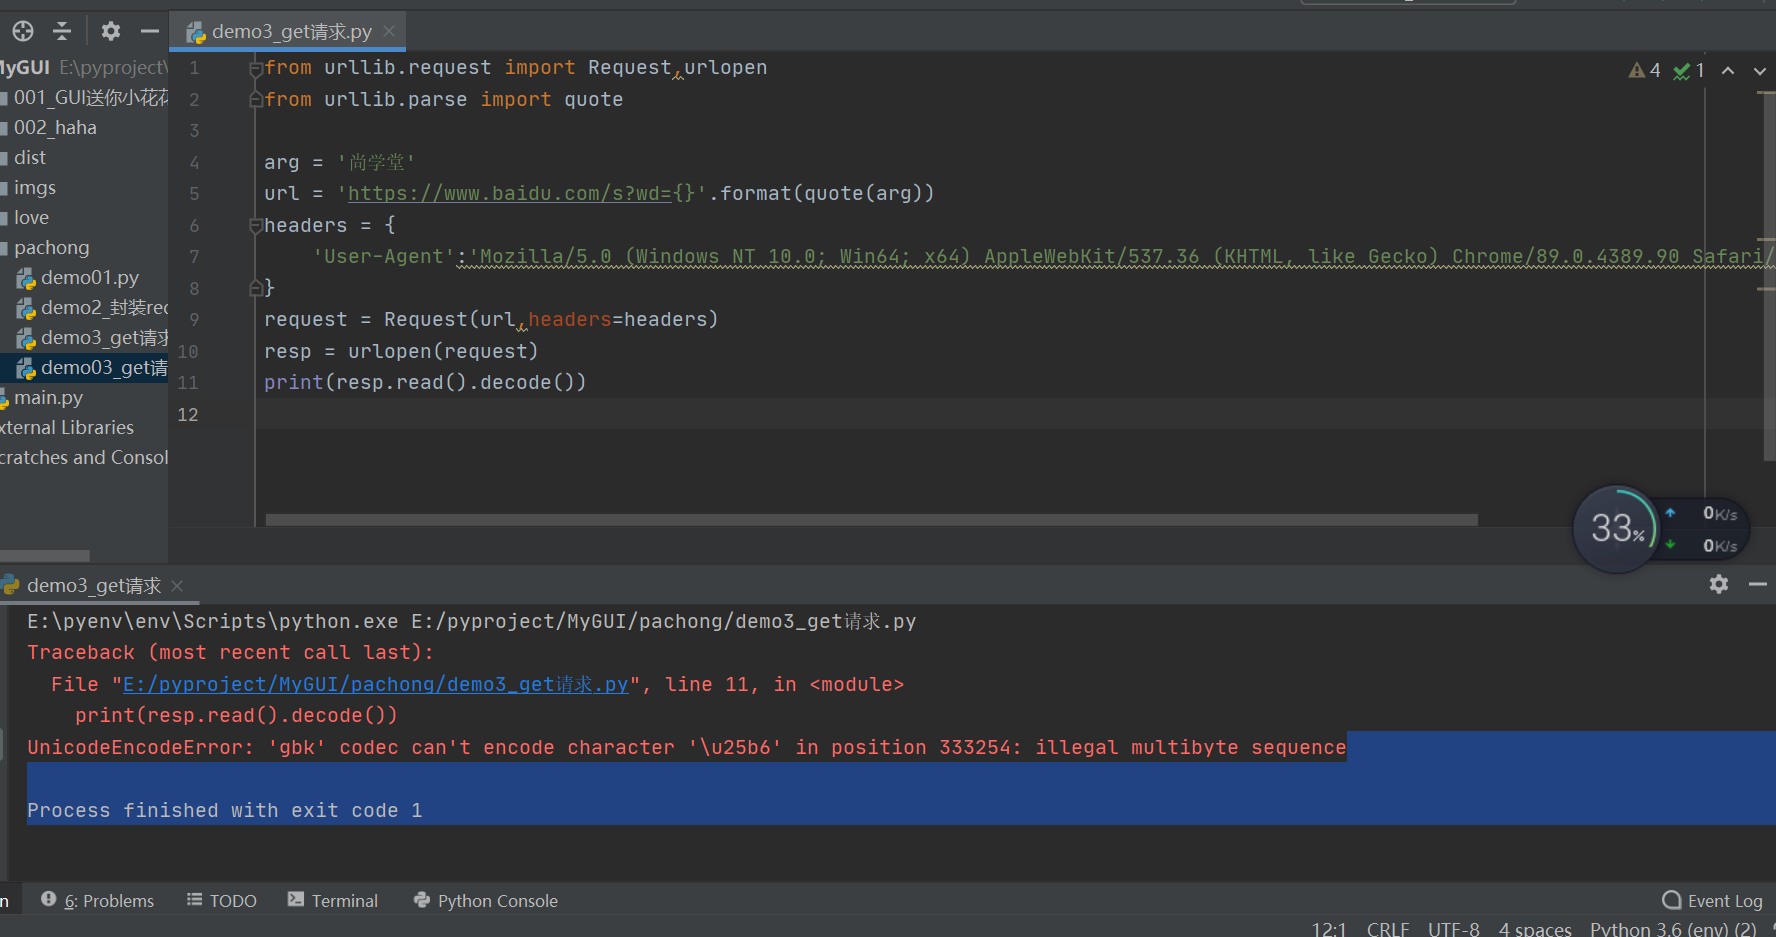The height and width of the screenshot is (937, 1776).
Task: Click the UnicodeEncodeError message line
Action: [687, 747]
